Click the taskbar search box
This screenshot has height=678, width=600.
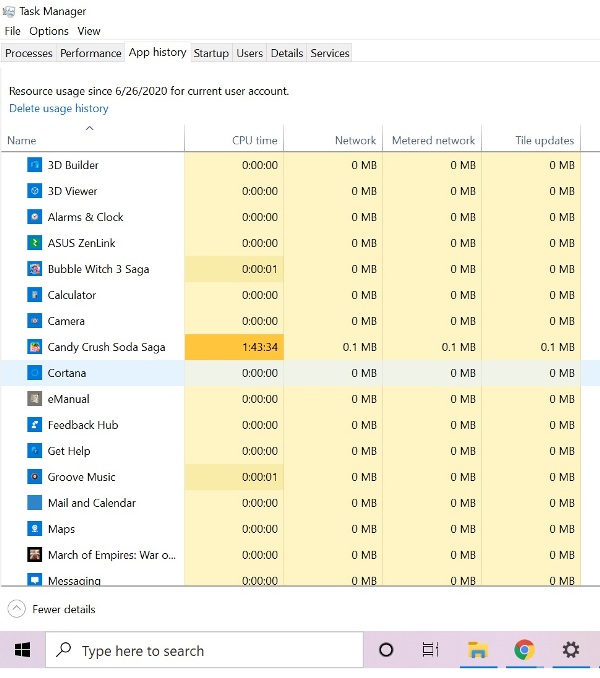(204, 650)
